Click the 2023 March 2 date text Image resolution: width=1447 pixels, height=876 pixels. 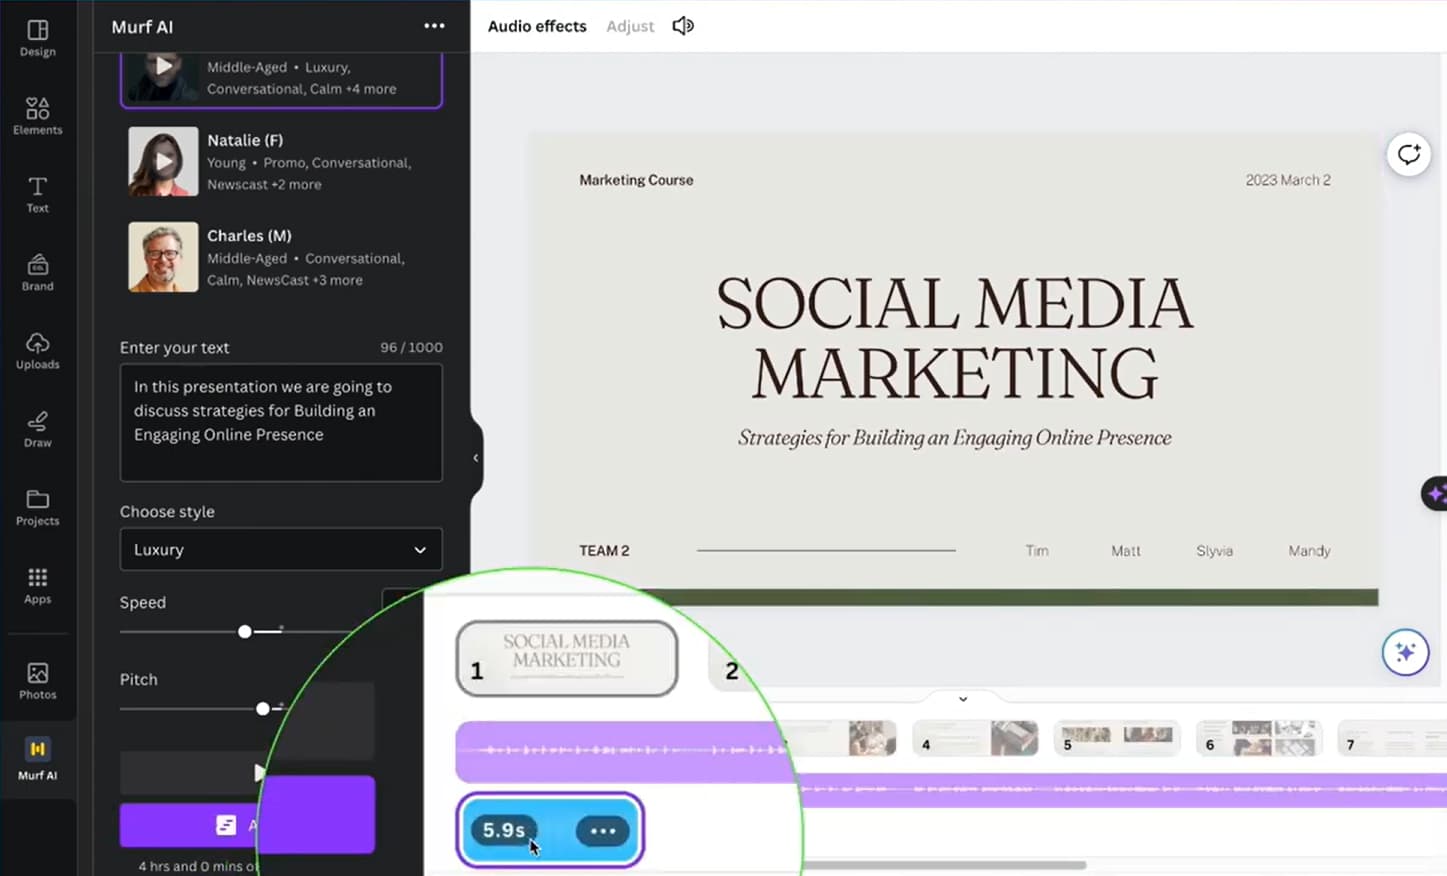[1288, 180]
